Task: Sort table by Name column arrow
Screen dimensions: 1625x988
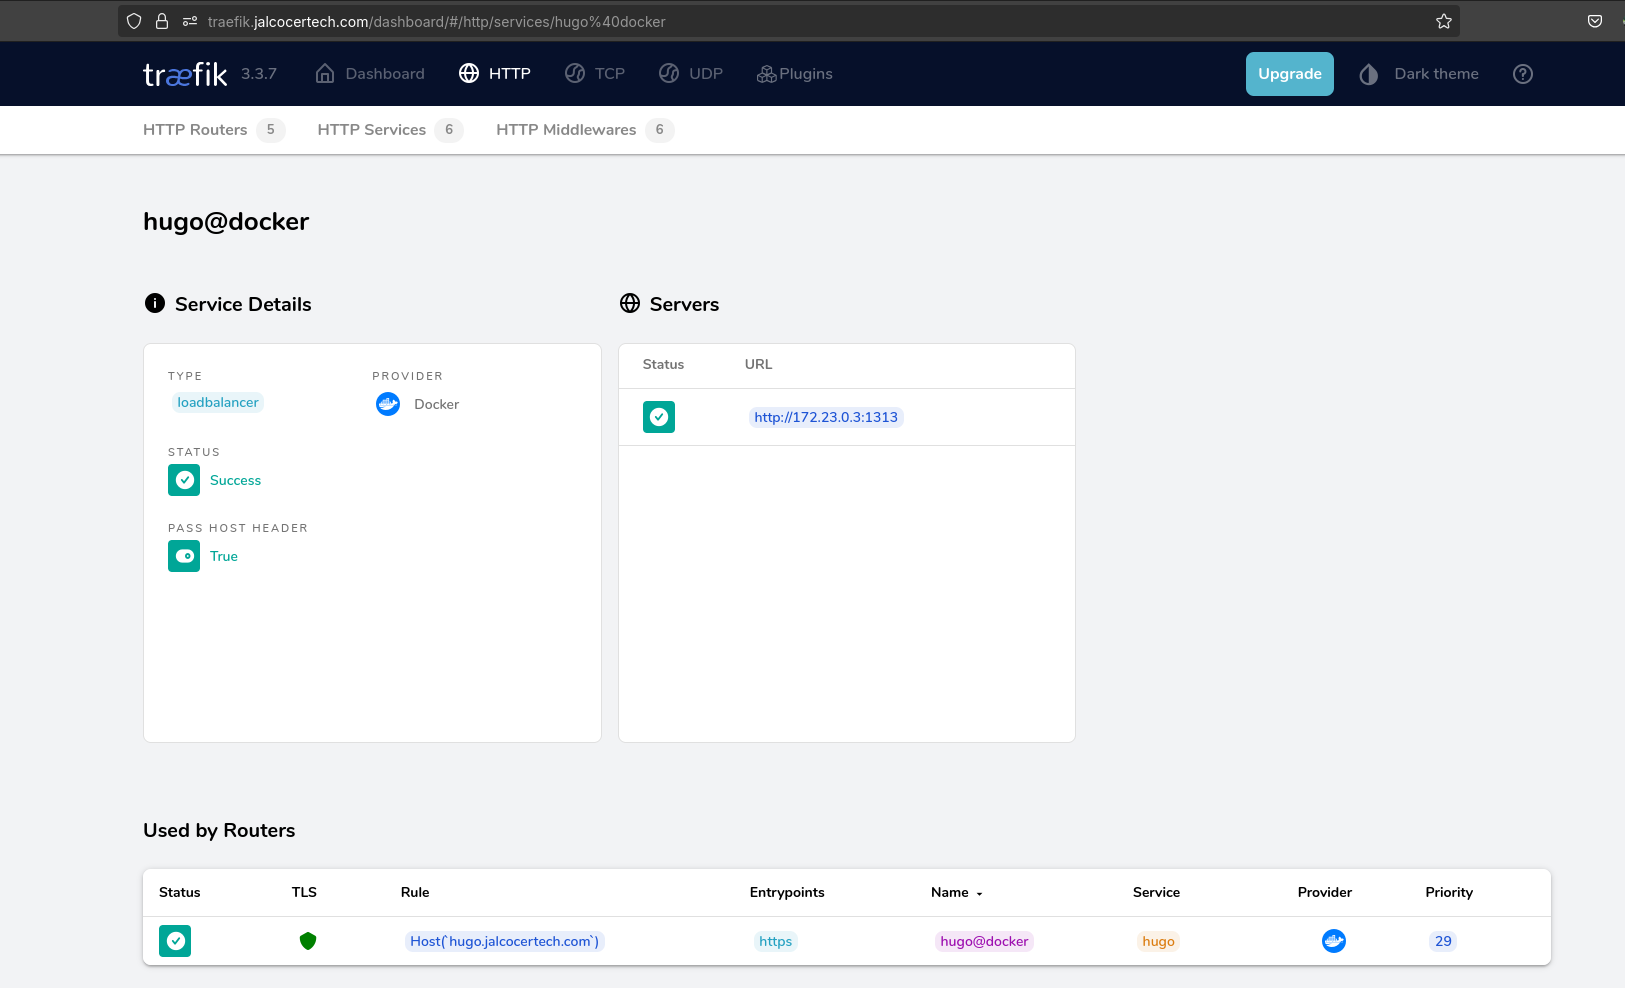Action: coord(980,894)
